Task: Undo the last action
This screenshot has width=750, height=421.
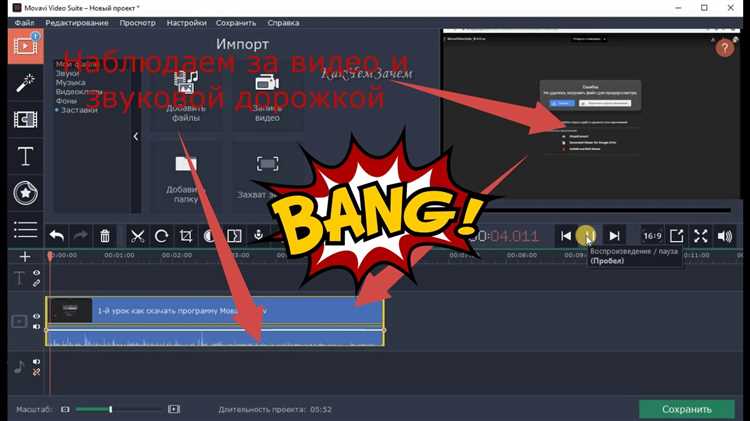Action: tap(57, 236)
